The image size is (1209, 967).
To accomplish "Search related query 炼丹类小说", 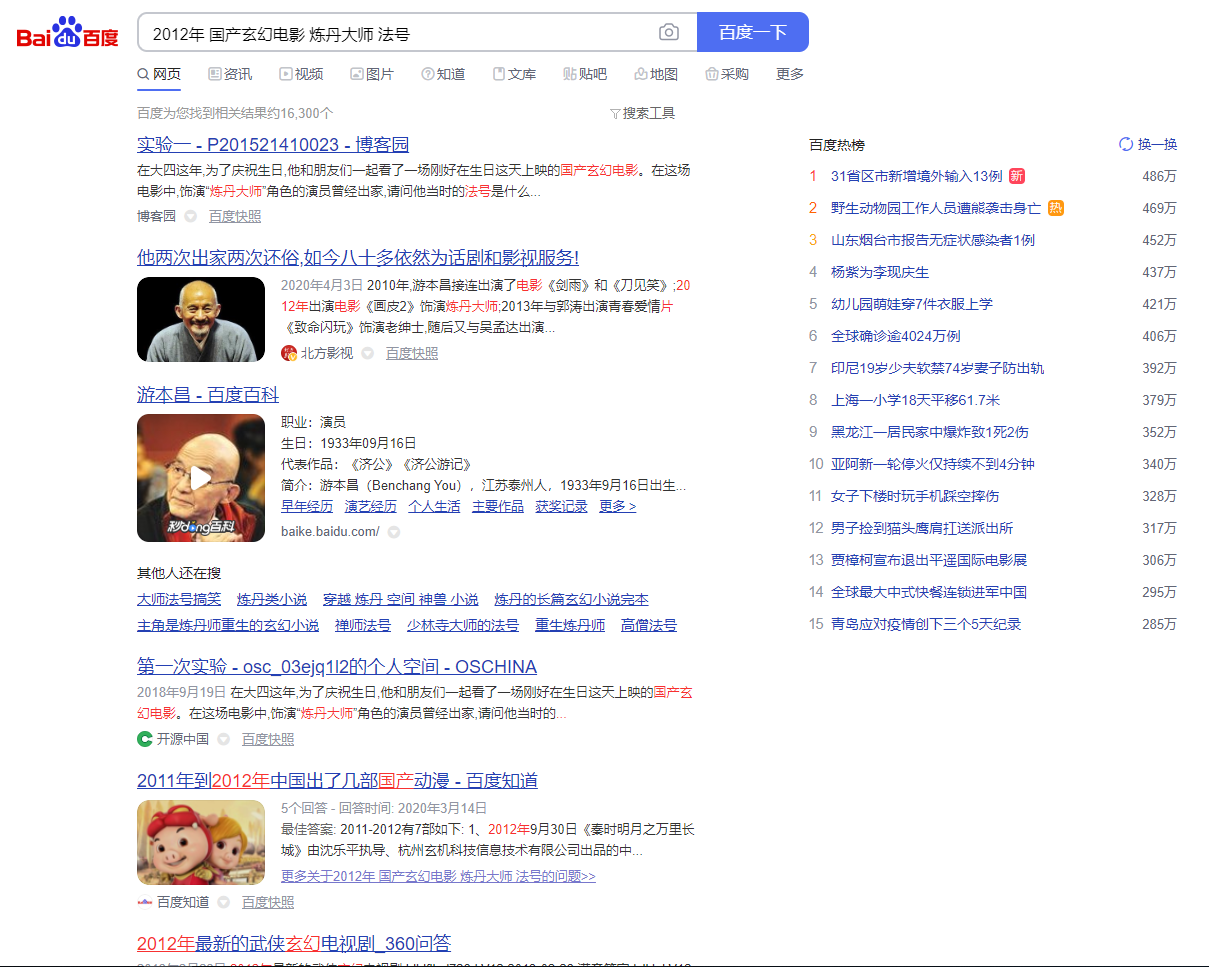I will click(272, 599).
